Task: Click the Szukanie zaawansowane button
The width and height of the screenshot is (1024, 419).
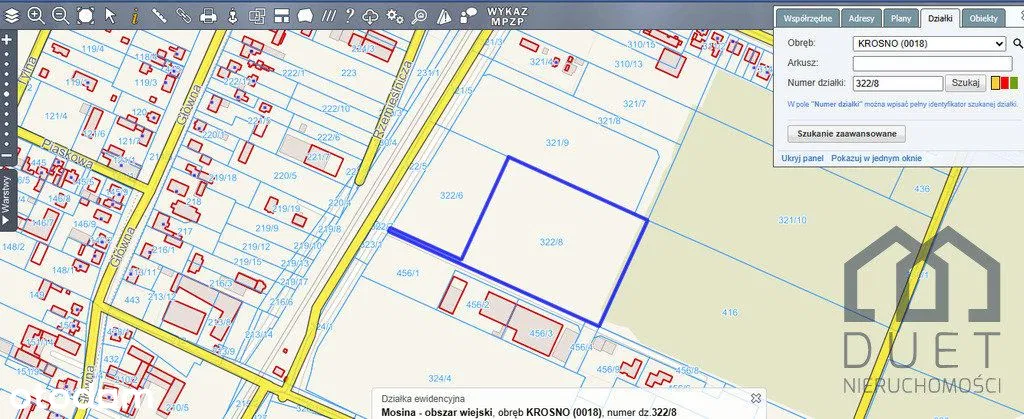Action: tap(847, 133)
